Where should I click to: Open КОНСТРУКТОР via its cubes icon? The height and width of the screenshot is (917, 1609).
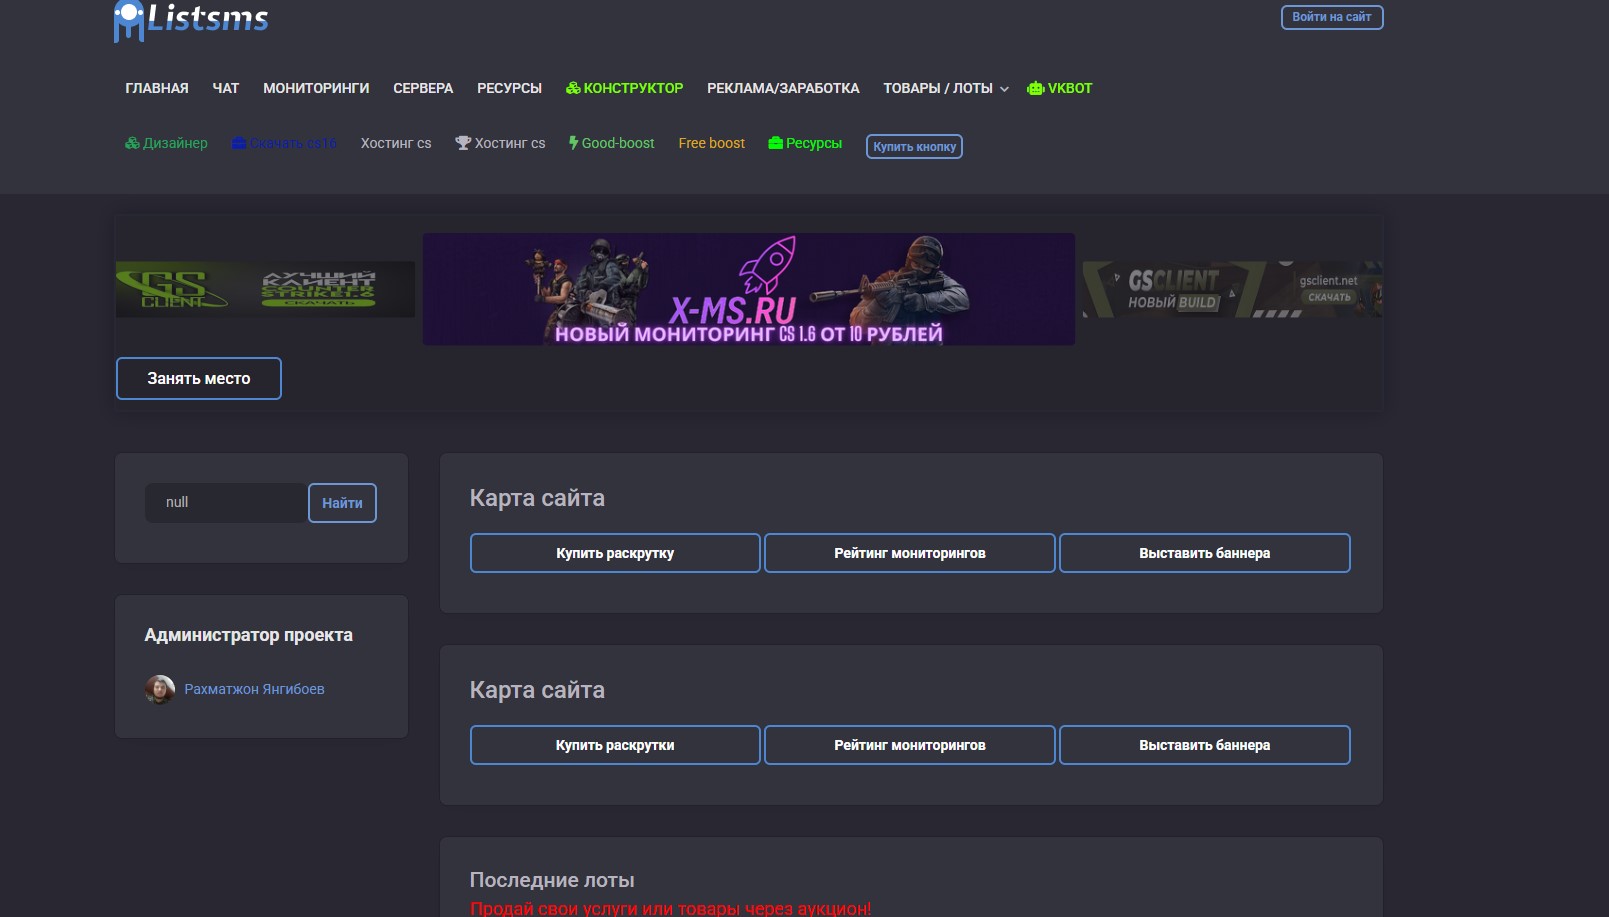coord(573,88)
